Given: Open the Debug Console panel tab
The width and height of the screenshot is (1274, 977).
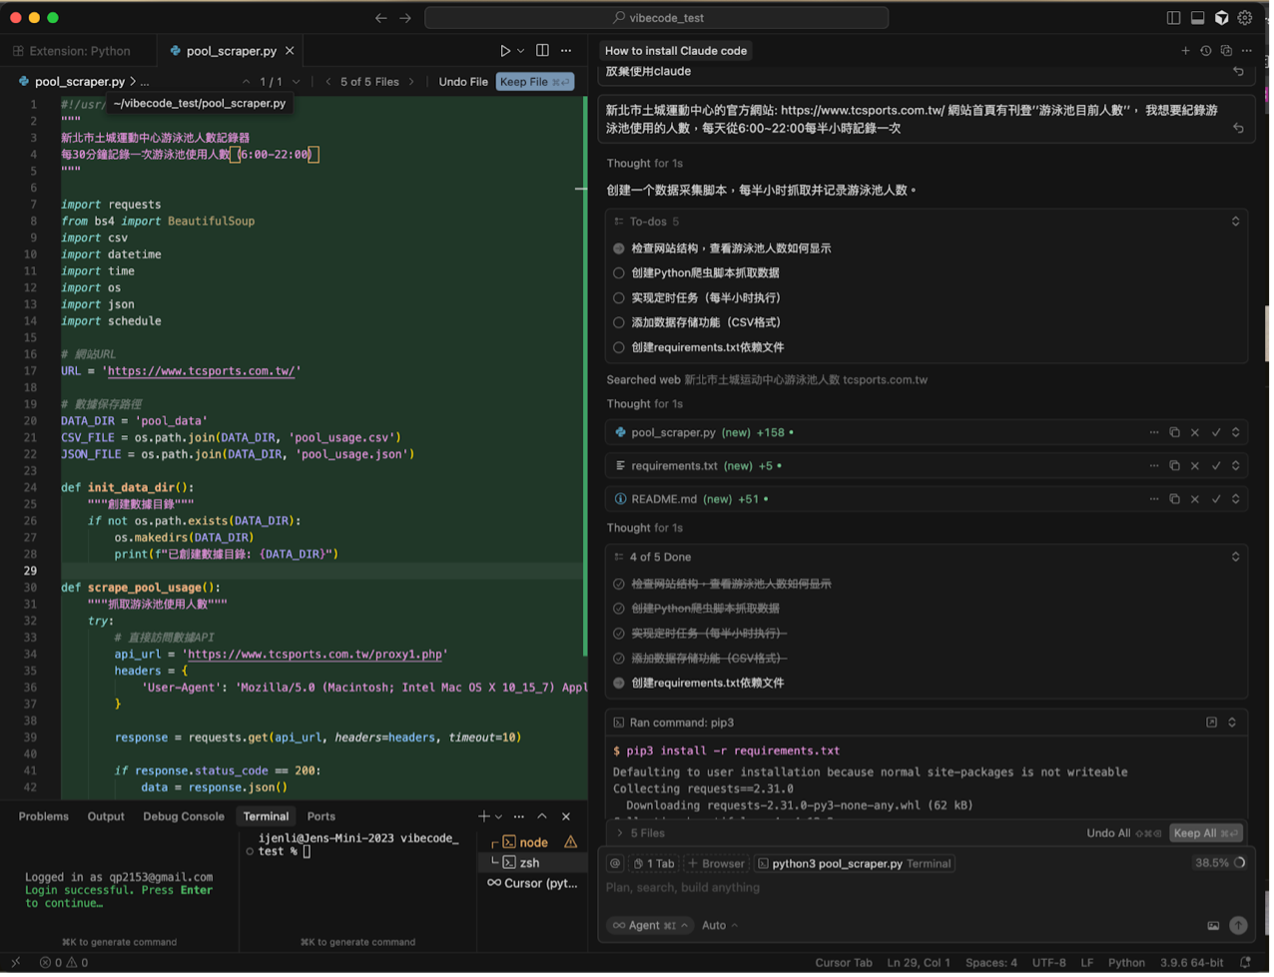Looking at the screenshot, I should click(x=183, y=817).
